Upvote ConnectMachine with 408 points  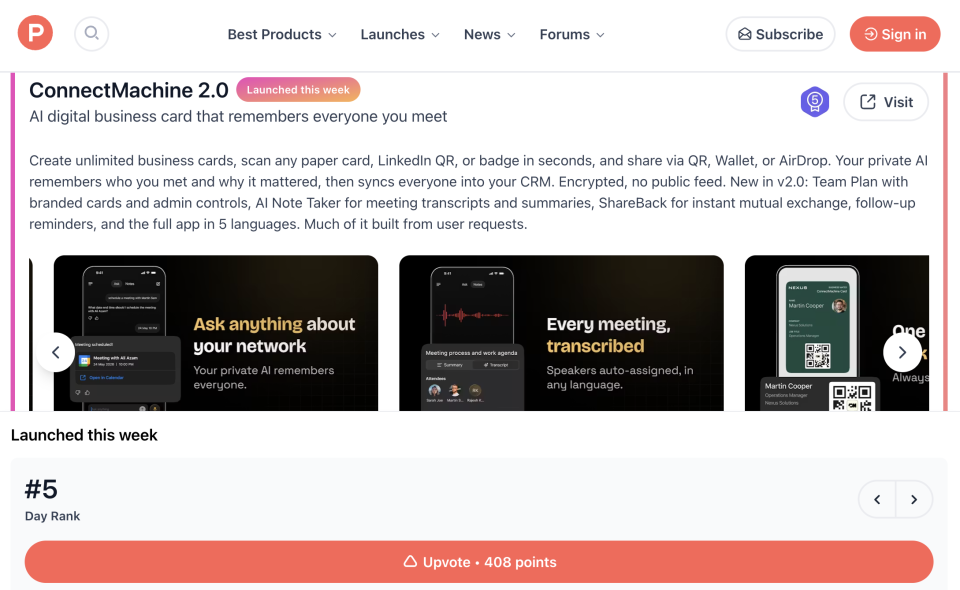pos(479,562)
